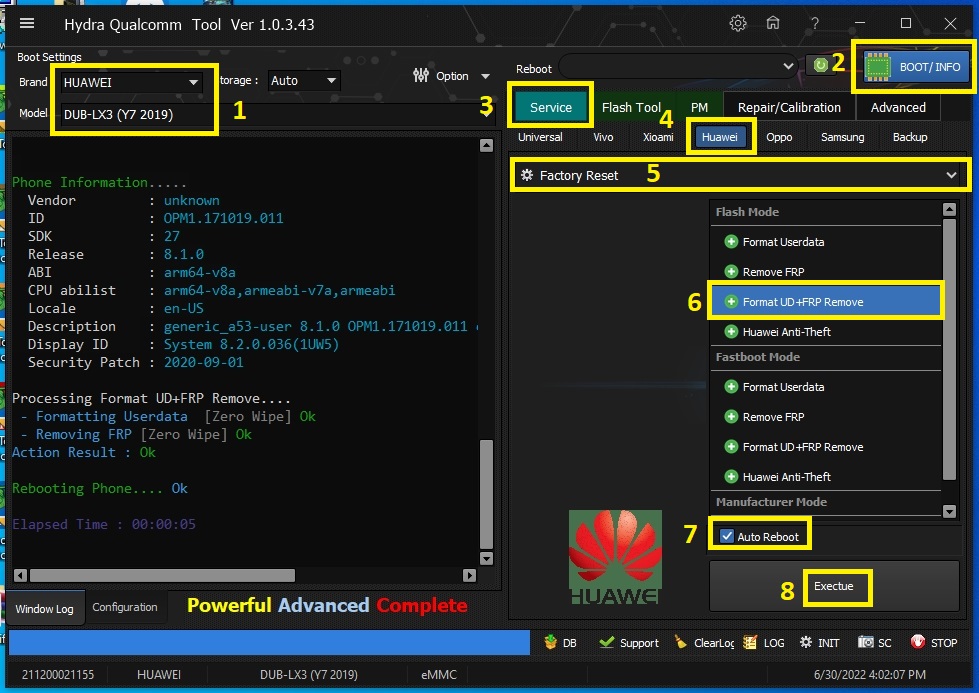Click the Huawei logo image

[615, 558]
